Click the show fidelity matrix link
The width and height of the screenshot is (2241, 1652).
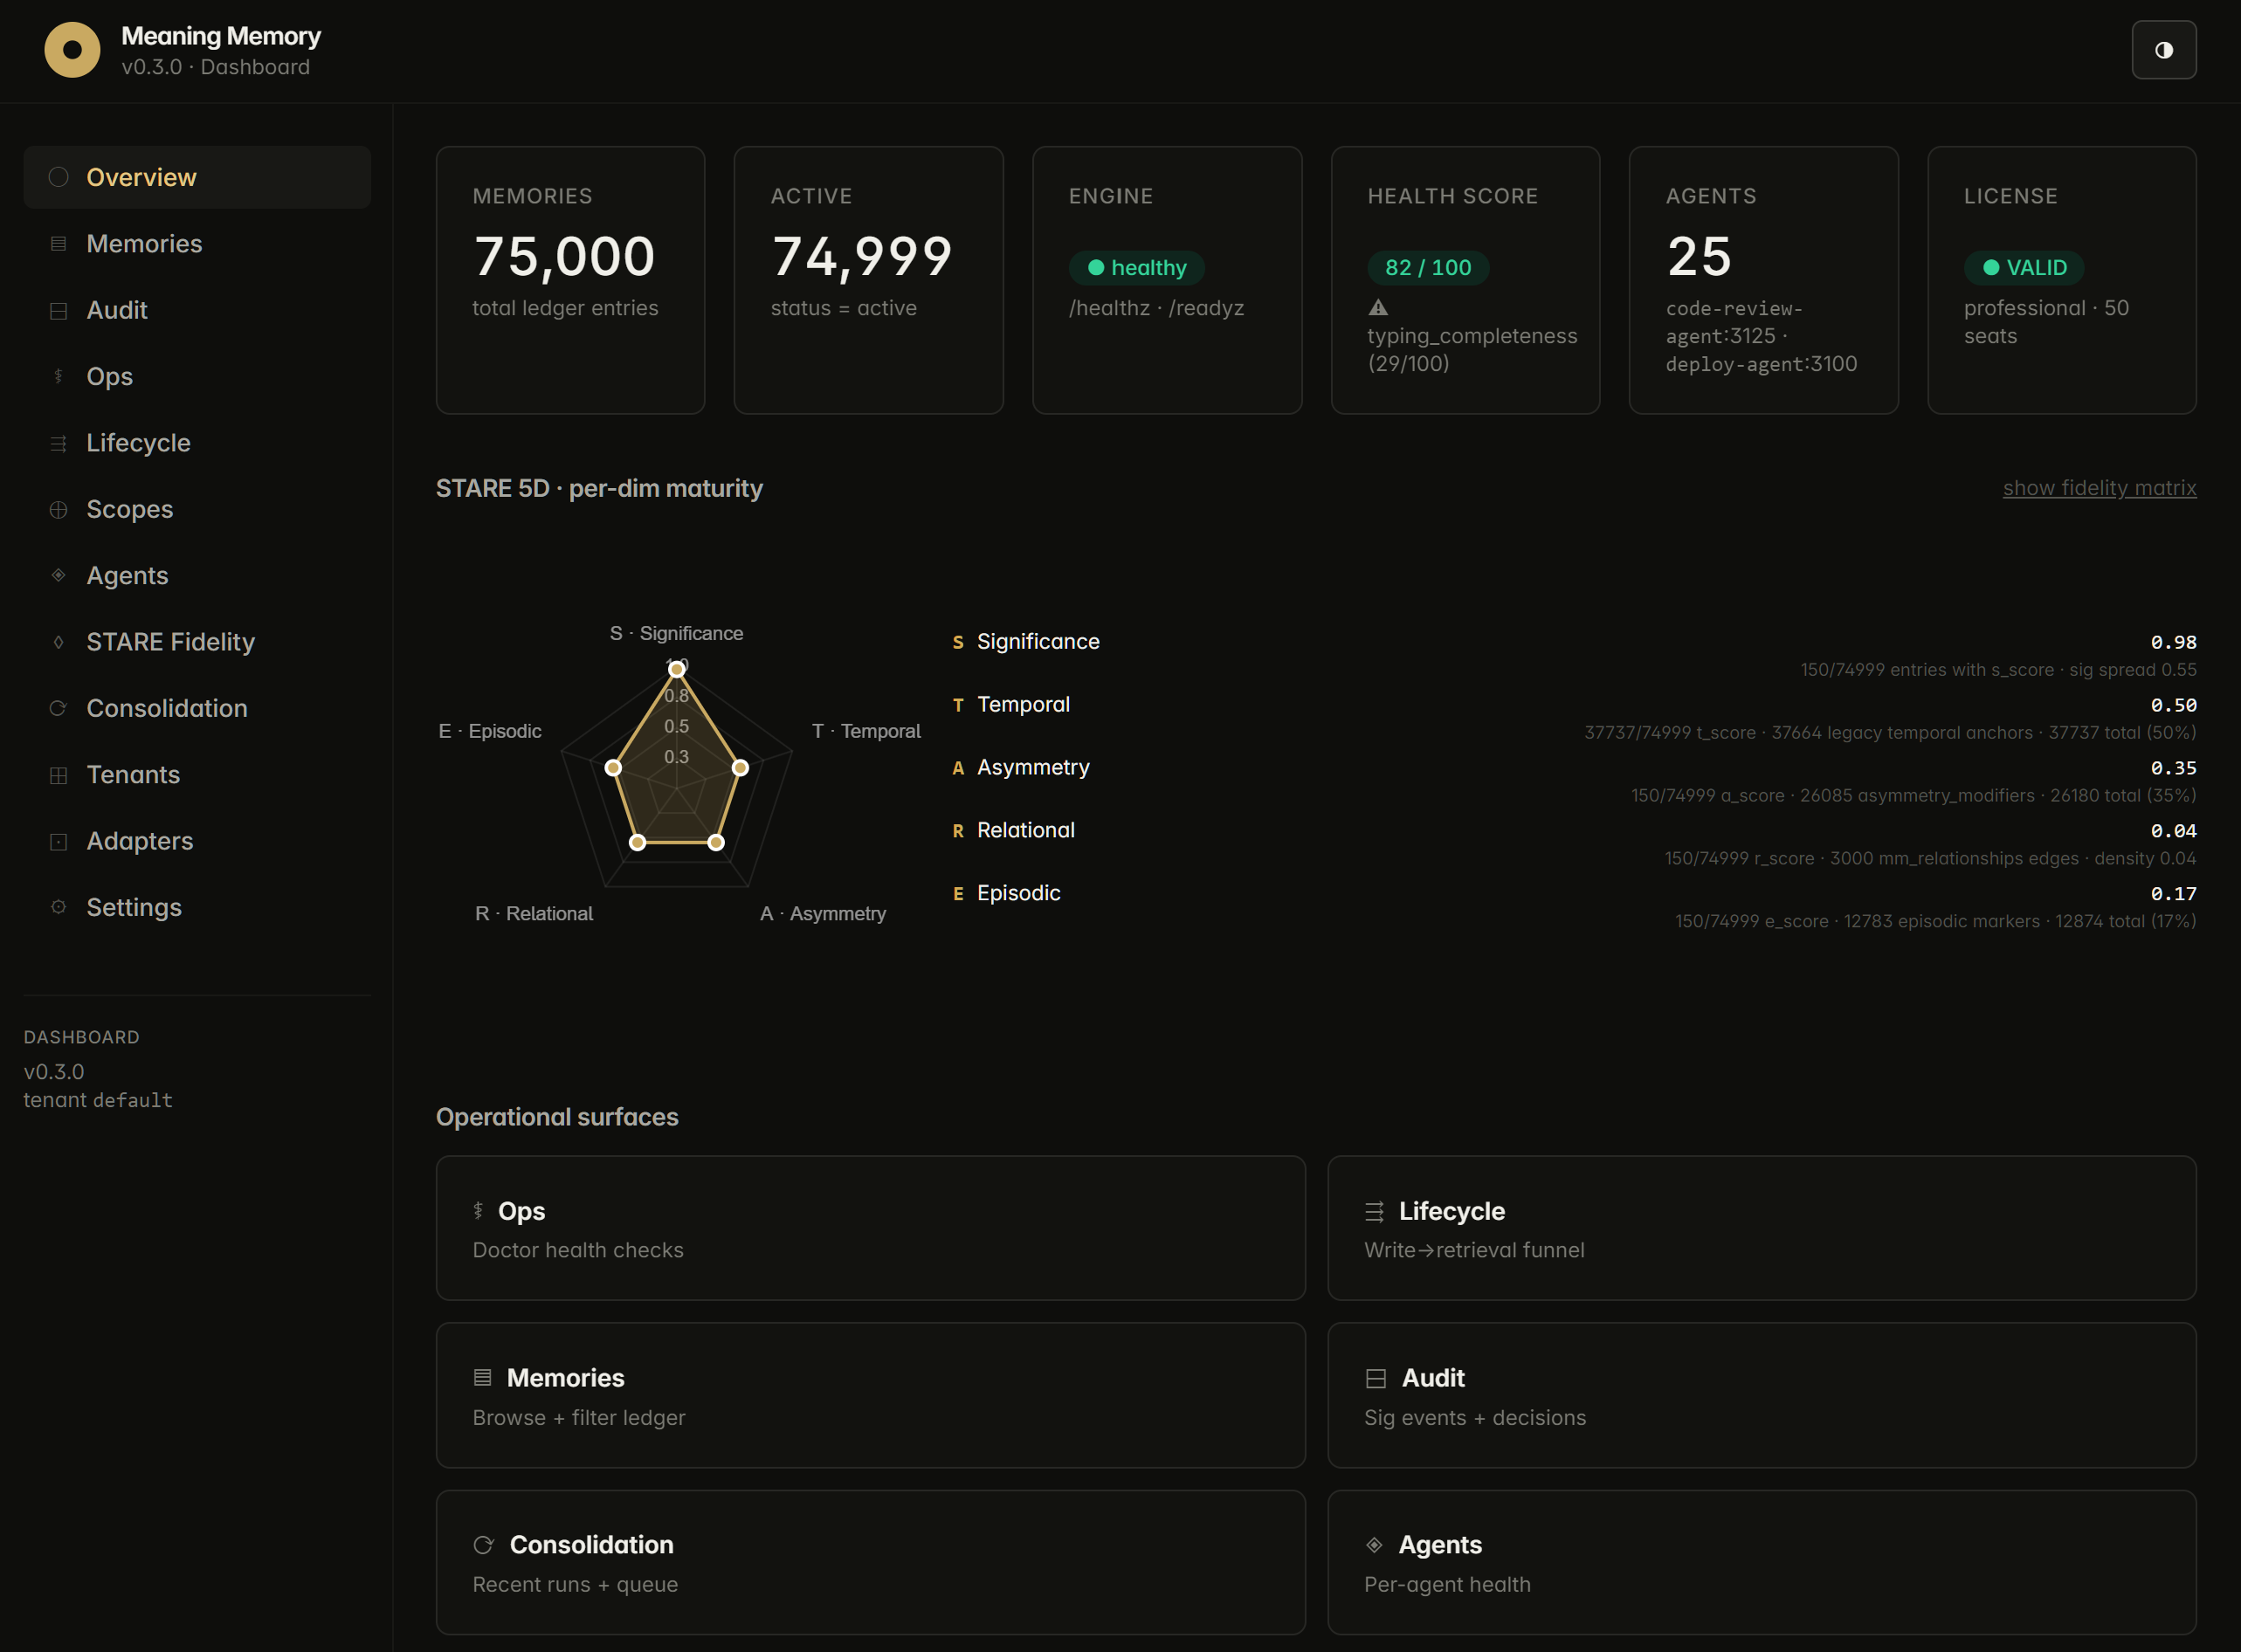click(2099, 488)
